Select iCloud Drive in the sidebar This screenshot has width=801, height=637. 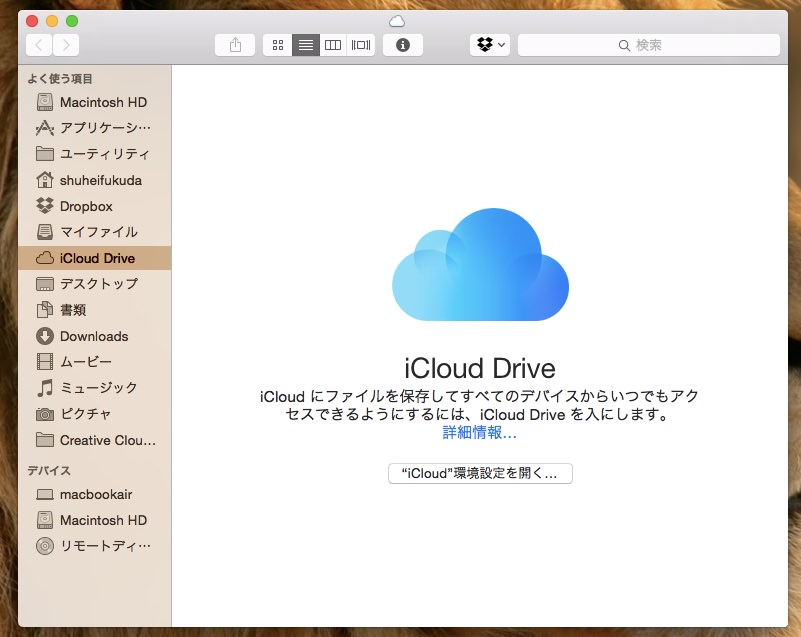click(x=95, y=258)
